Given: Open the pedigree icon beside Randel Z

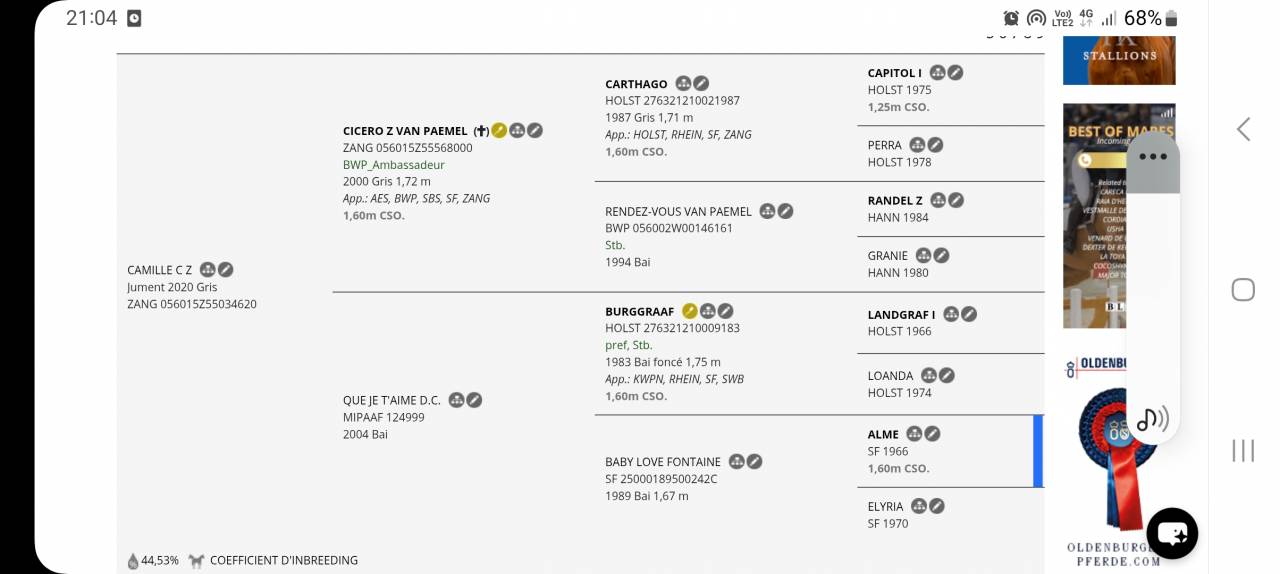Looking at the screenshot, I should pos(938,200).
